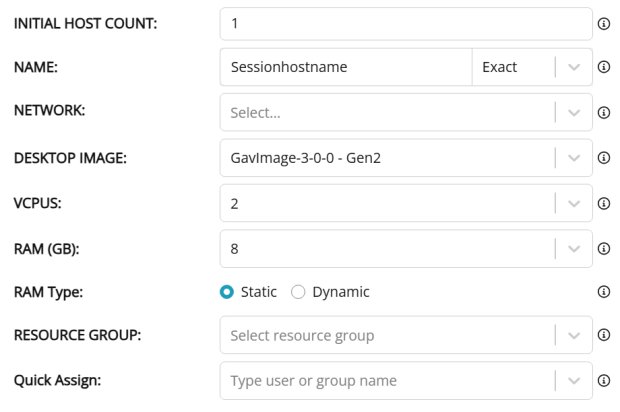Click the Initial Host Count input field
Viewport: 620px width, 412px height.
click(406, 24)
